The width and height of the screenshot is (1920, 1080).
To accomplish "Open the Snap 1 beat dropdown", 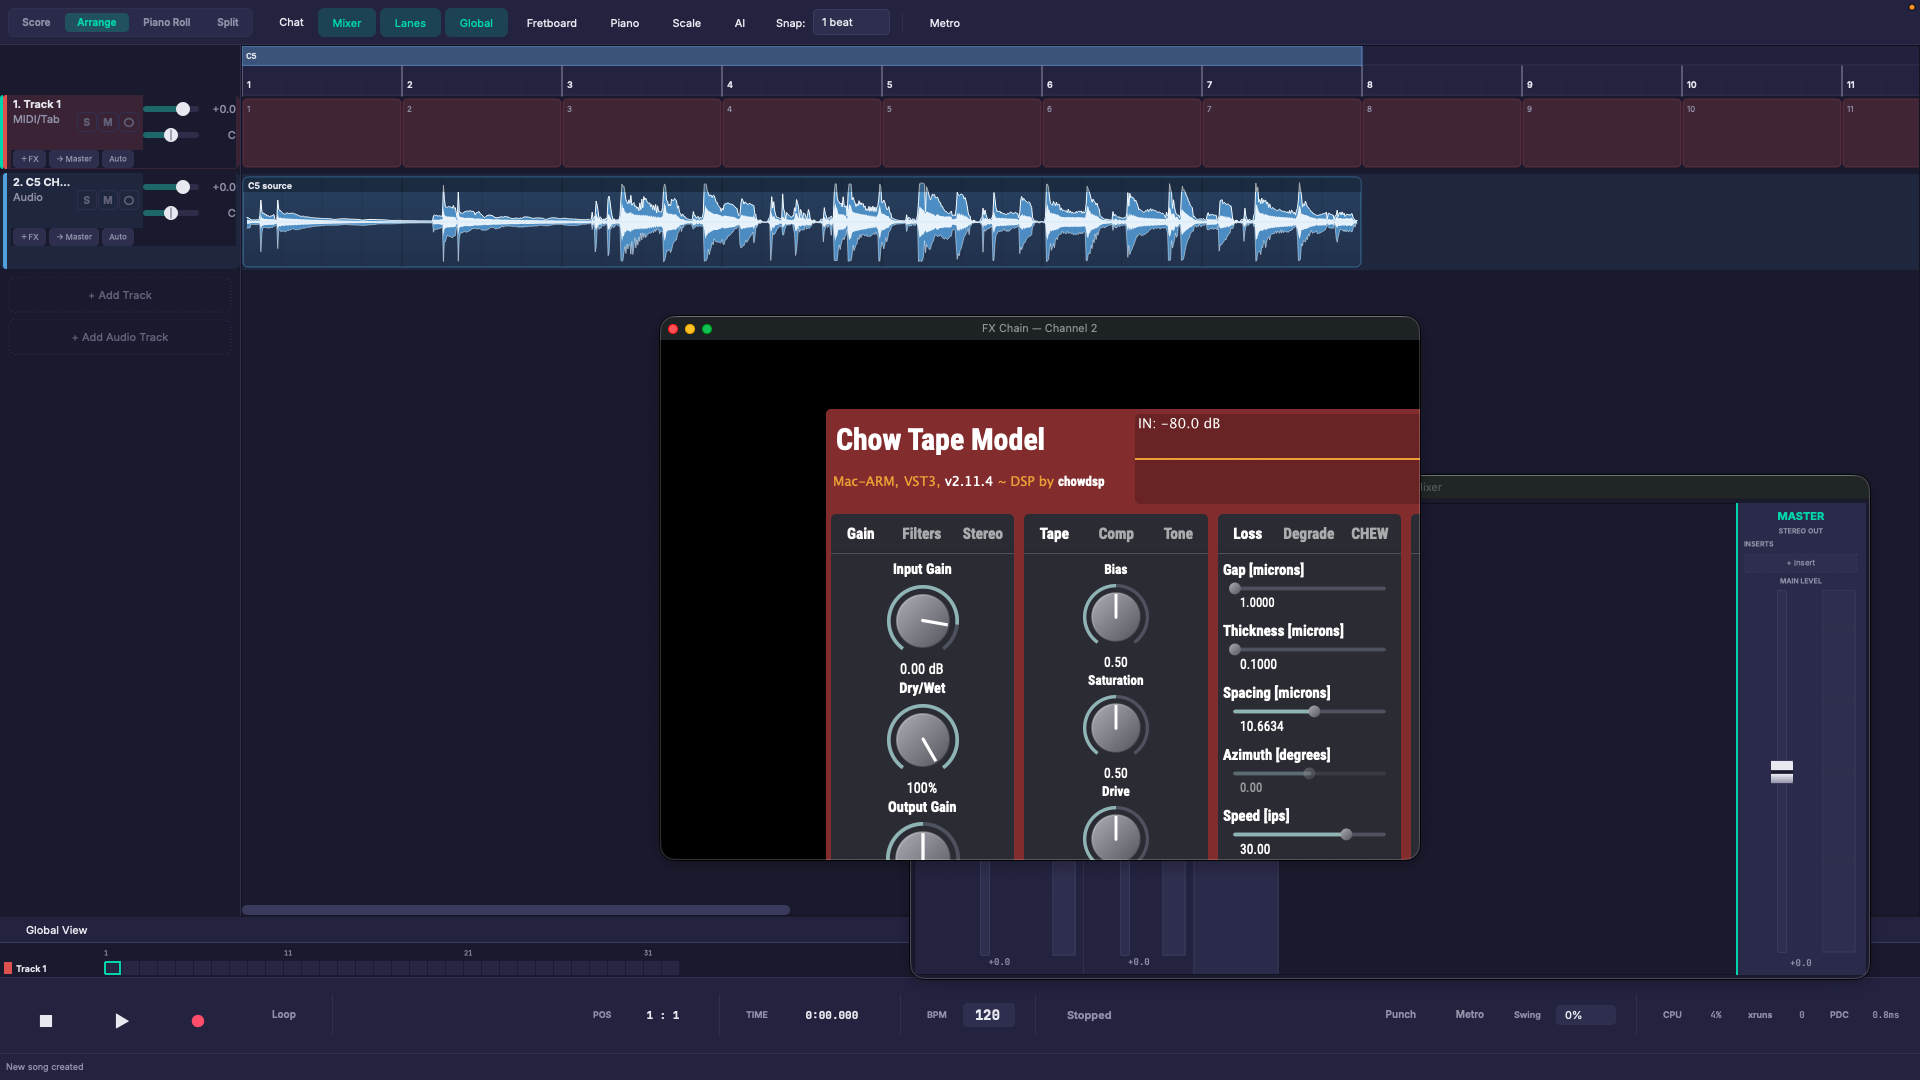I will [851, 22].
